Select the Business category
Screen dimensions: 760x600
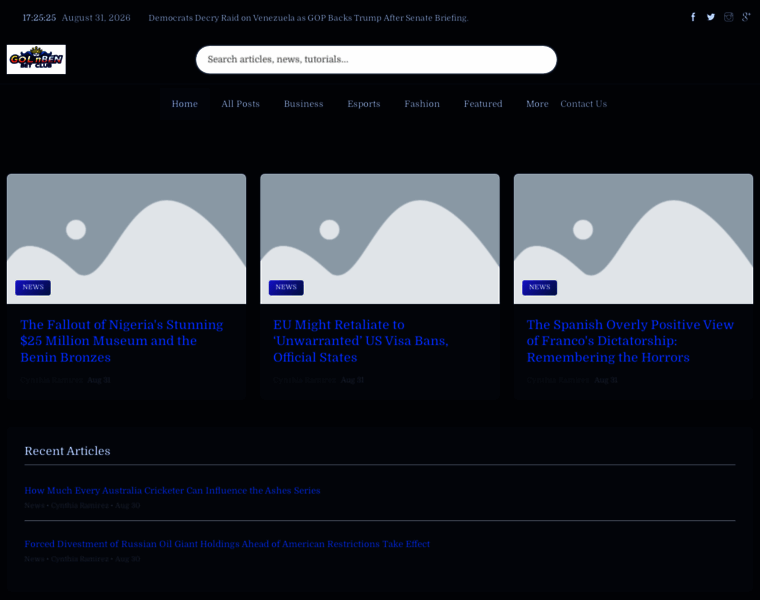(303, 104)
